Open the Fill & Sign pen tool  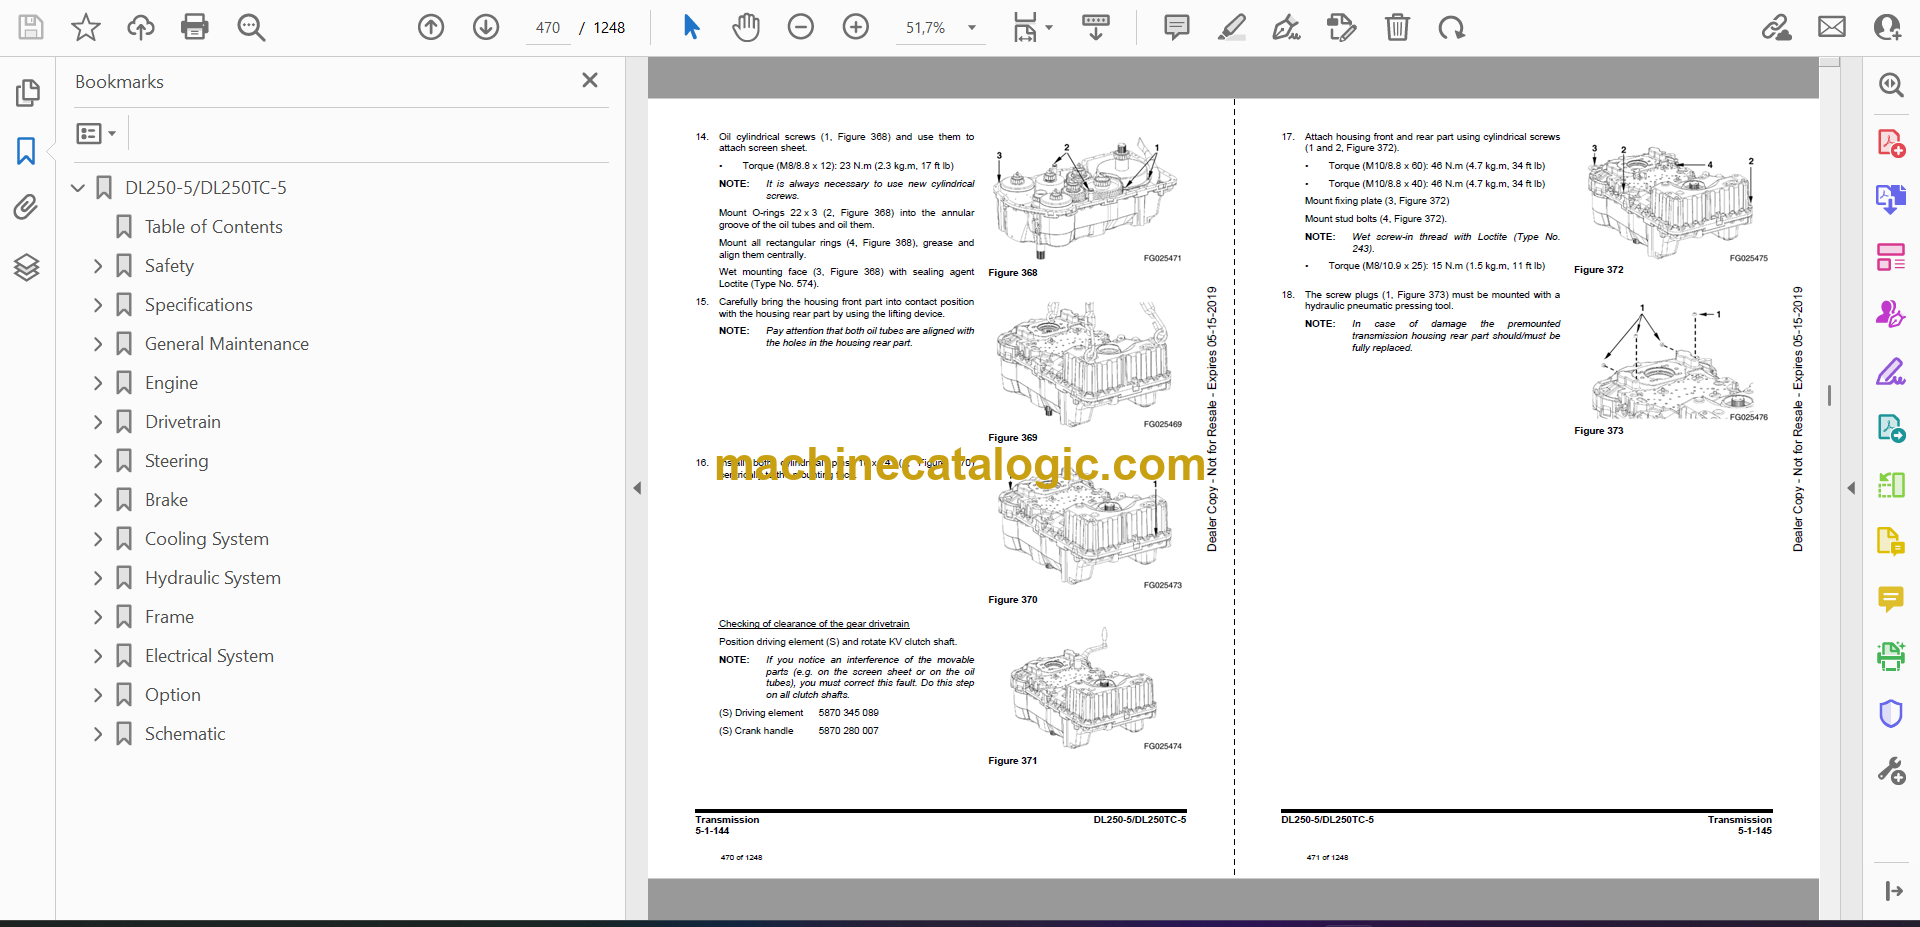[1890, 372]
